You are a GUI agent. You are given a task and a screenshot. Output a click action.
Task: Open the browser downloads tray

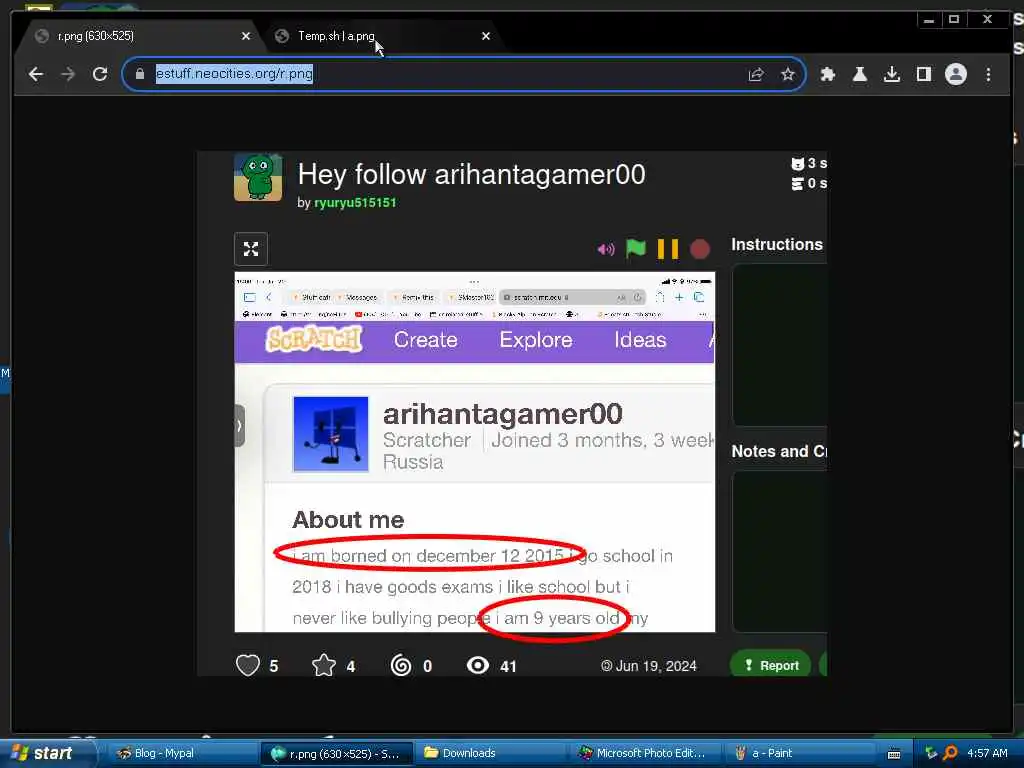coord(891,74)
